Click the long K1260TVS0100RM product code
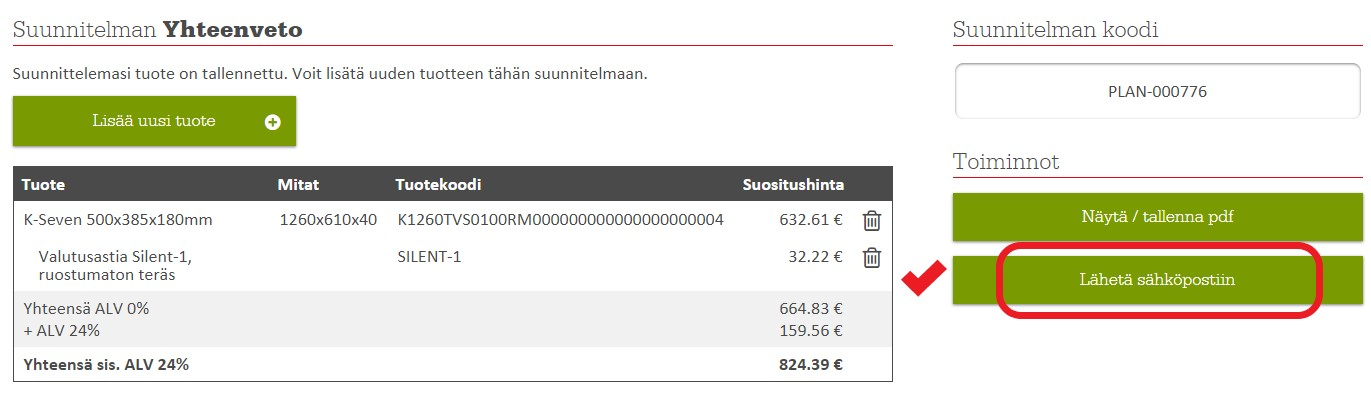The height and width of the screenshot is (405, 1371). pyautogui.click(x=560, y=220)
